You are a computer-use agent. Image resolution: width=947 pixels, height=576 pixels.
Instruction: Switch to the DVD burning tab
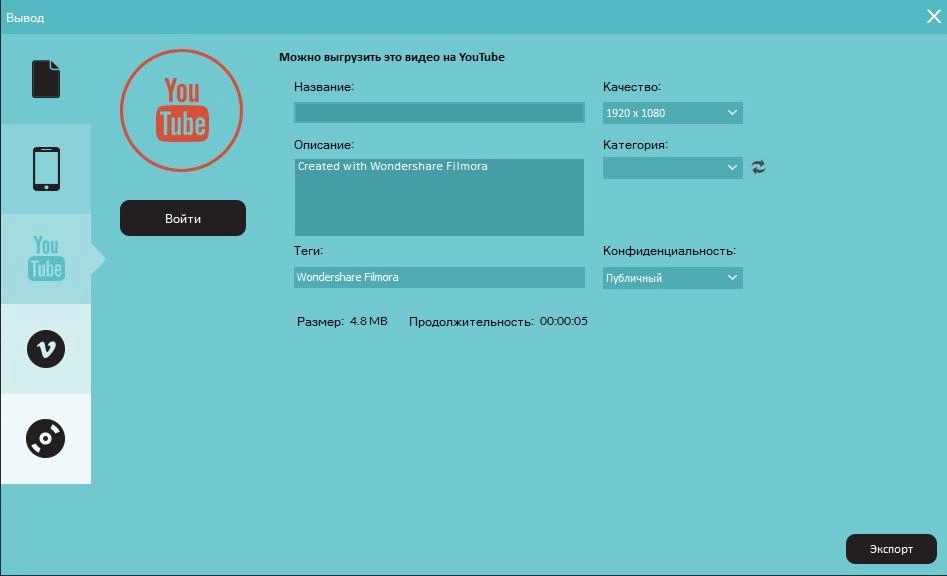[x=46, y=438]
